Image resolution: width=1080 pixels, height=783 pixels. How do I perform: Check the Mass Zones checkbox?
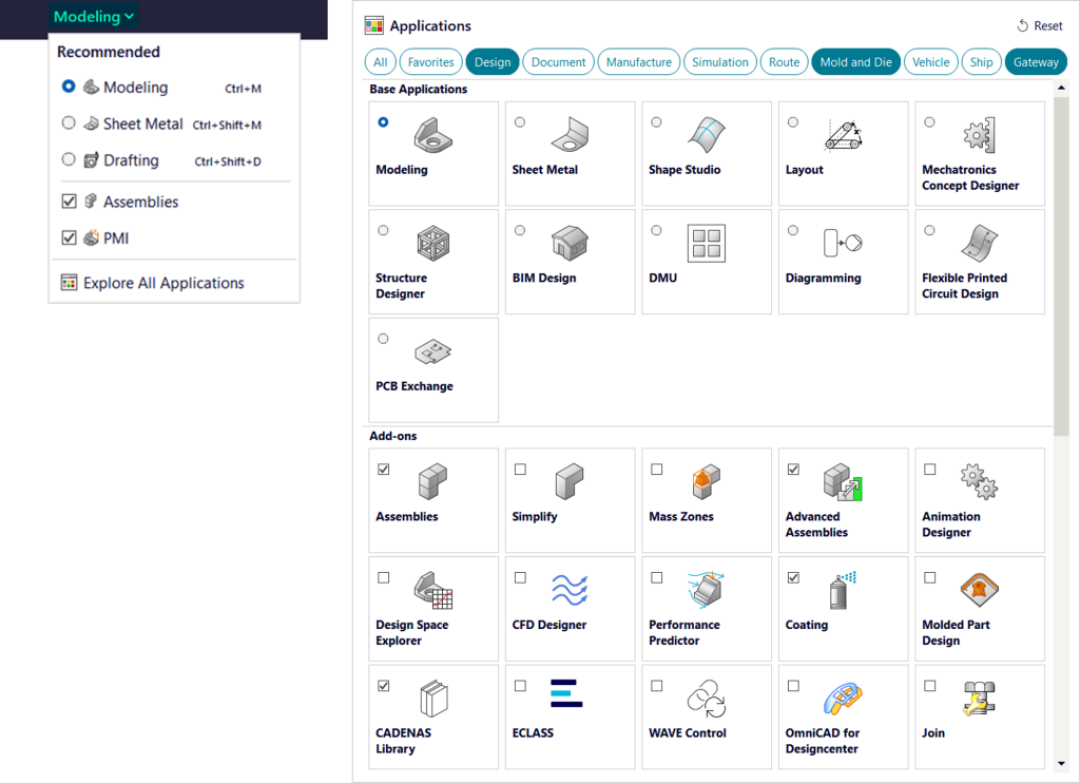(657, 469)
